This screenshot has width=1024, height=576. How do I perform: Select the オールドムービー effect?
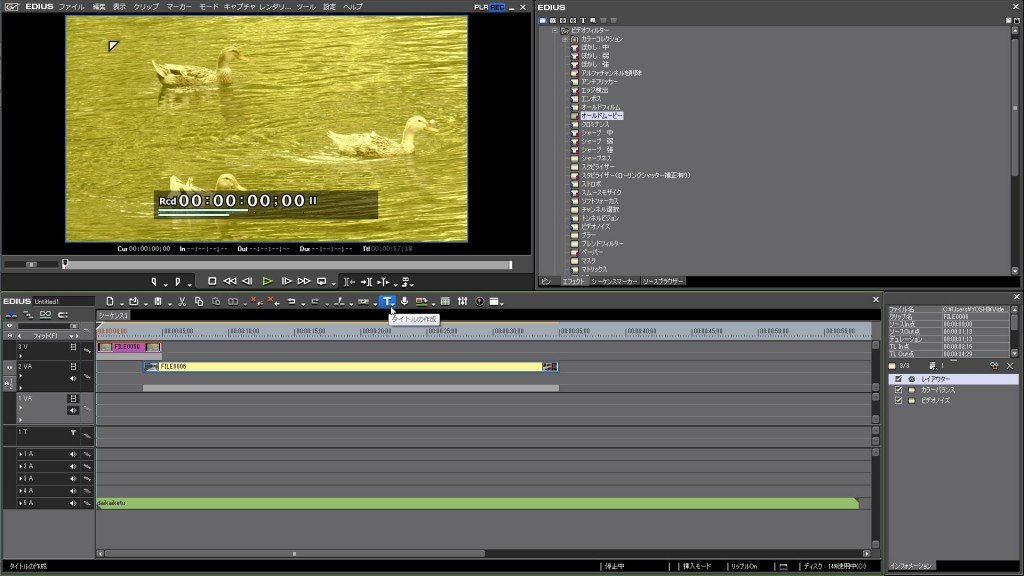(601, 116)
